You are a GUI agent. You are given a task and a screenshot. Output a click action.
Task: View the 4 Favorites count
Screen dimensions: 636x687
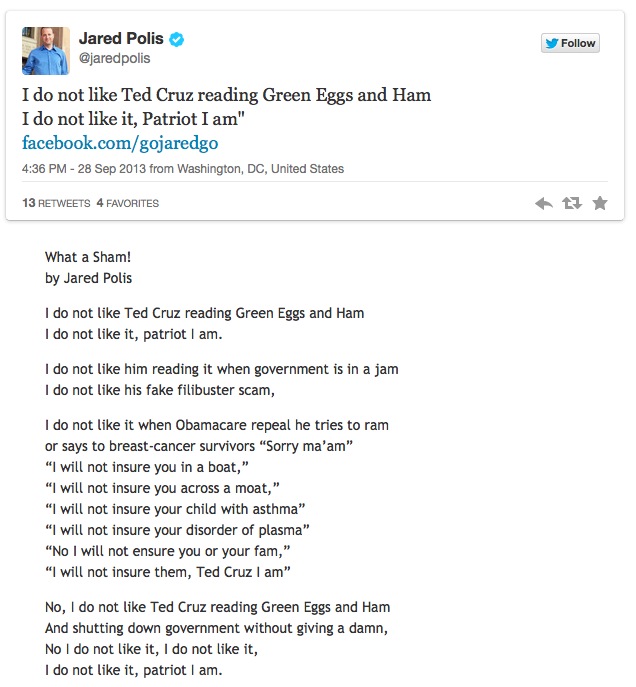click(x=127, y=203)
